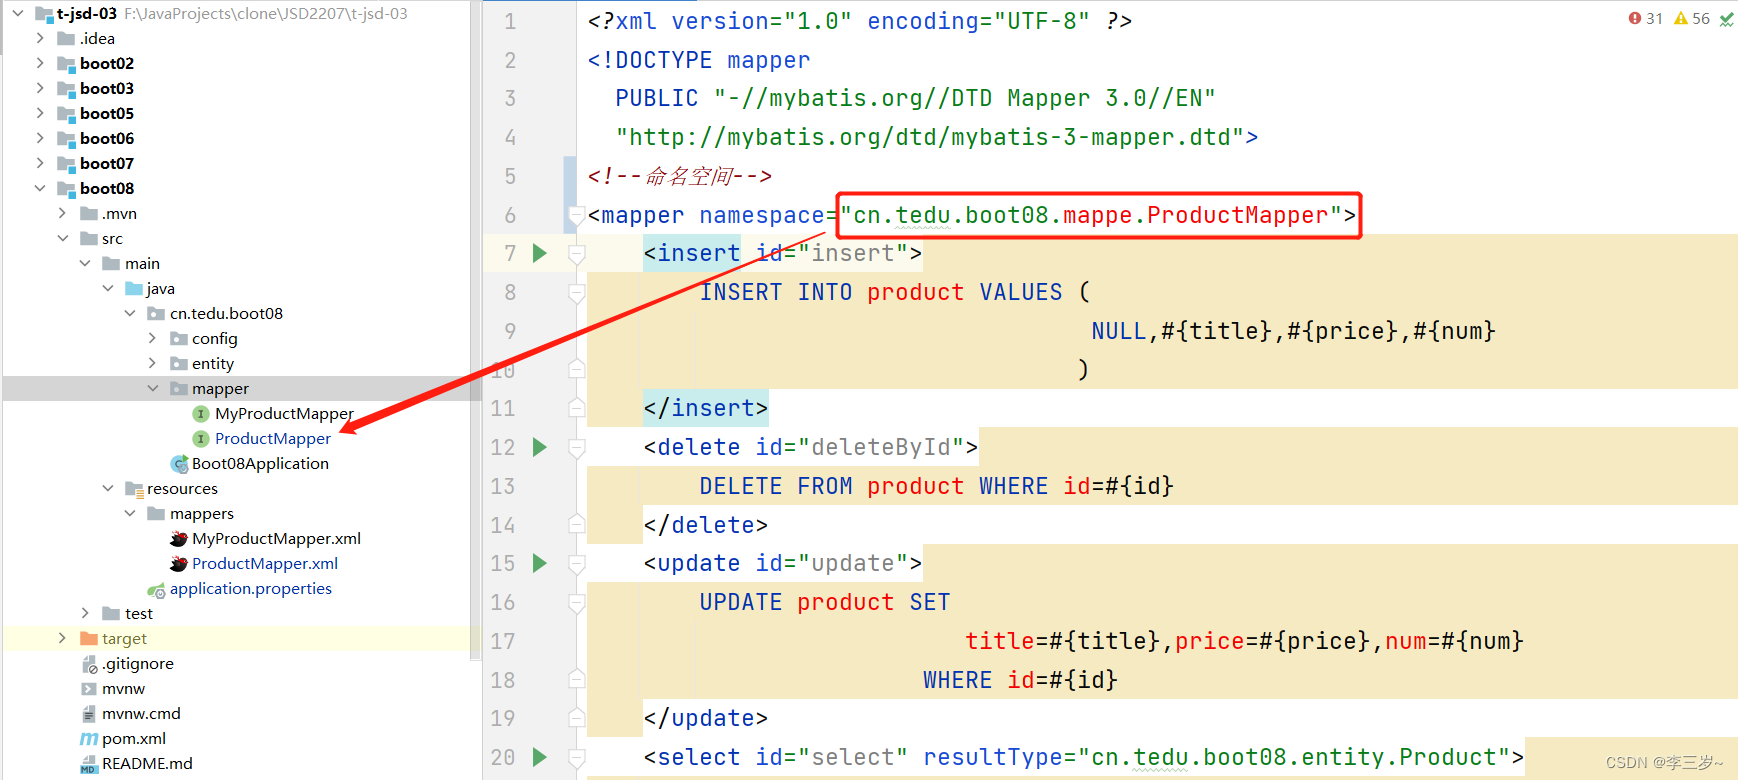Click the resources folder icon
This screenshot has height=780, width=1738.
[134, 489]
